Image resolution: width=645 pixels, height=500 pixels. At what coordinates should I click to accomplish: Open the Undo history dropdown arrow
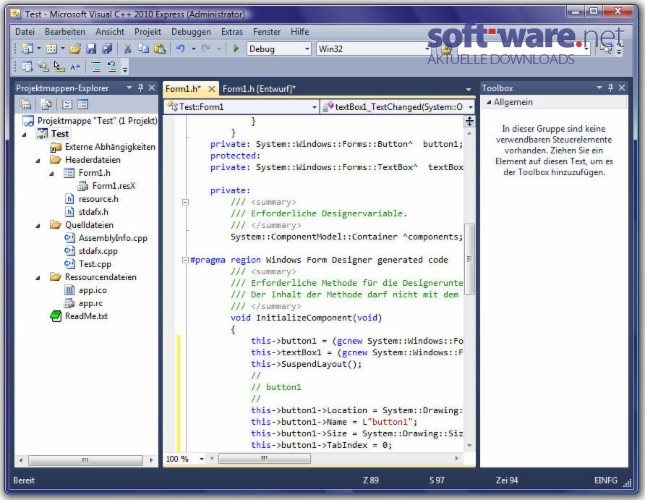tap(193, 49)
